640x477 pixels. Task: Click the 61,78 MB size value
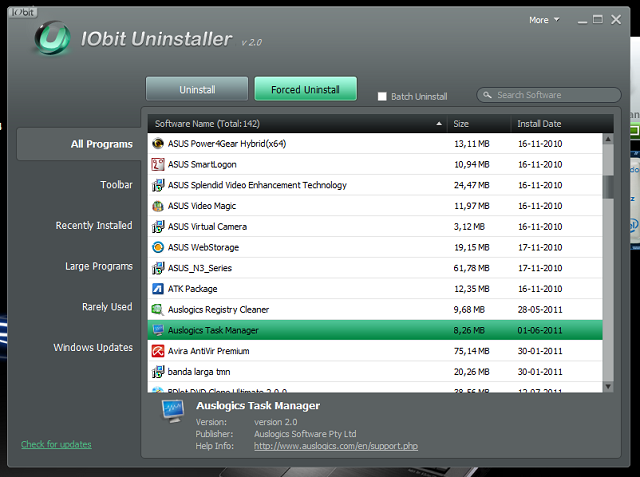tap(471, 268)
